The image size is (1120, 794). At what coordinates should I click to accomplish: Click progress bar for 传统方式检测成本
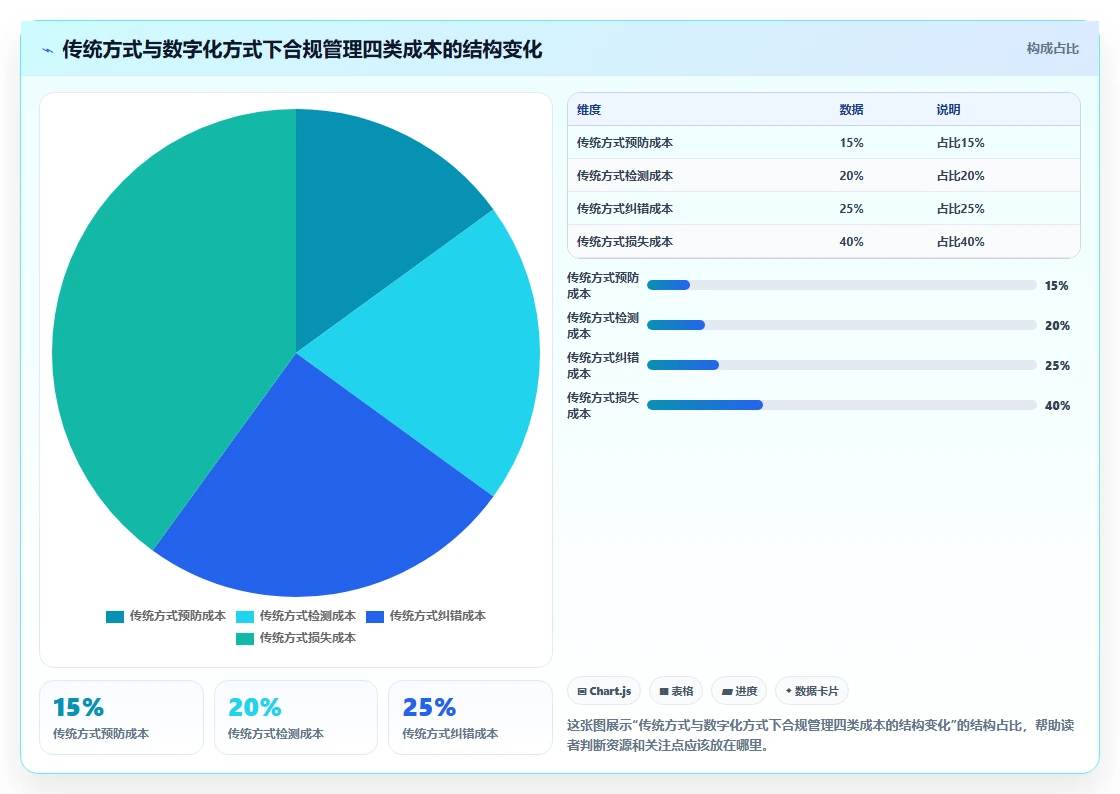click(x=841, y=325)
